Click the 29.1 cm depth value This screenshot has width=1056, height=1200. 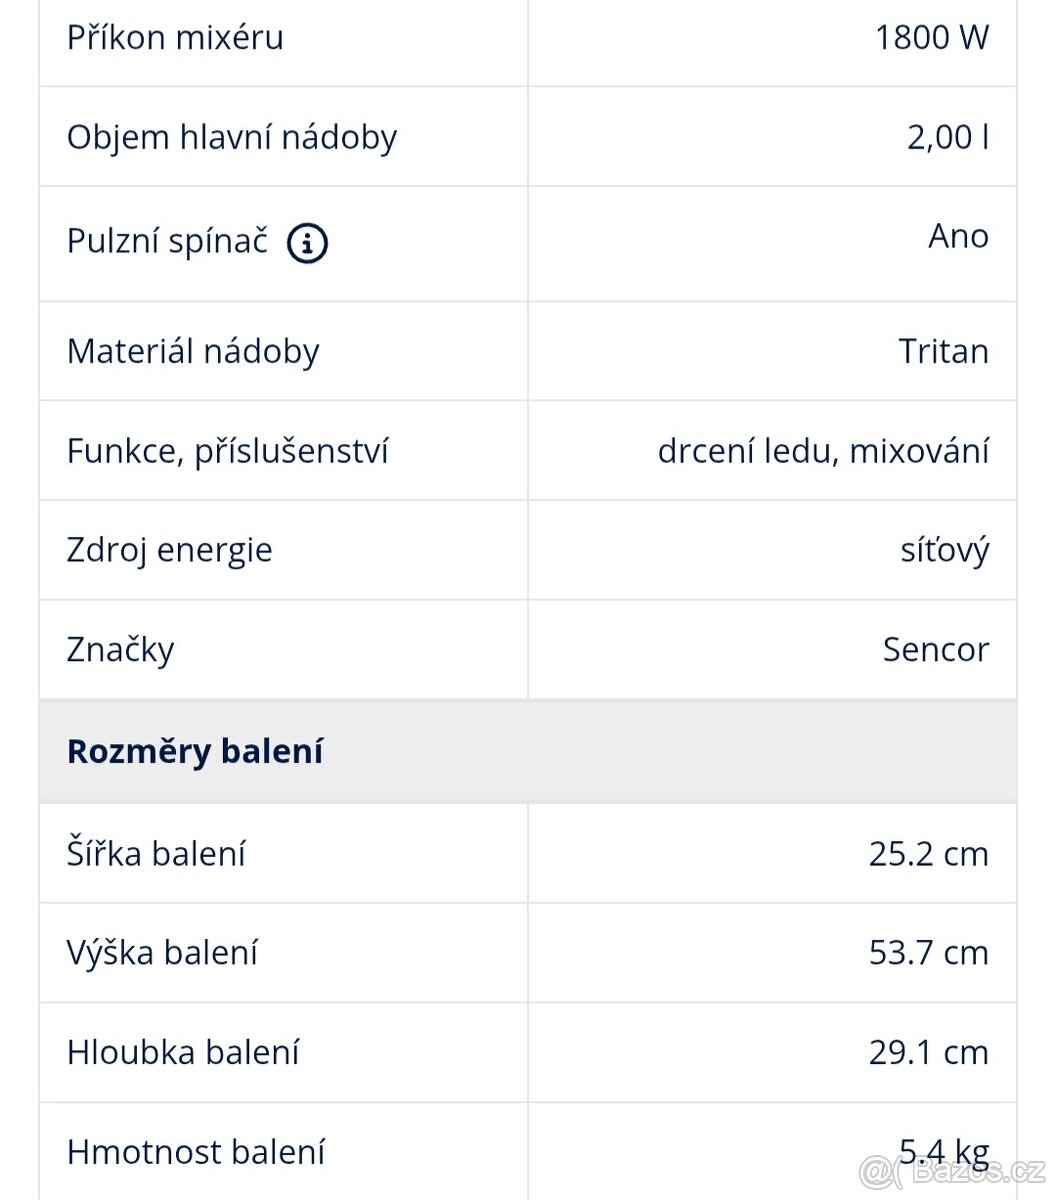[x=928, y=1052]
